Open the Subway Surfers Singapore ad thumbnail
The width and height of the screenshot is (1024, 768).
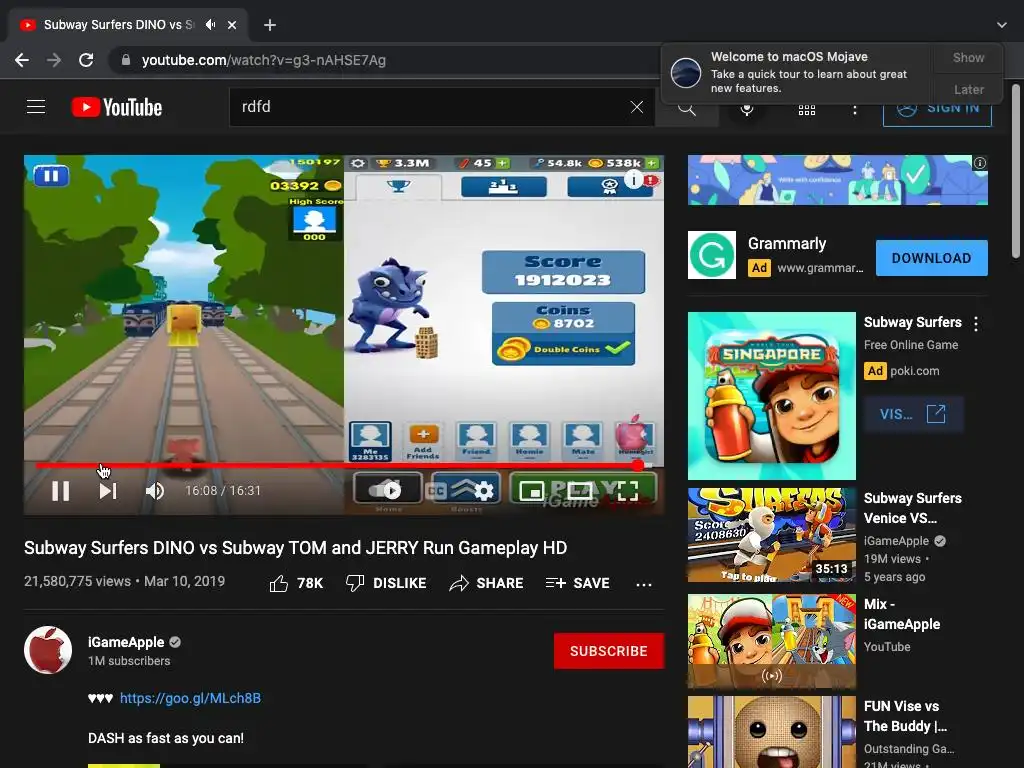[771, 396]
